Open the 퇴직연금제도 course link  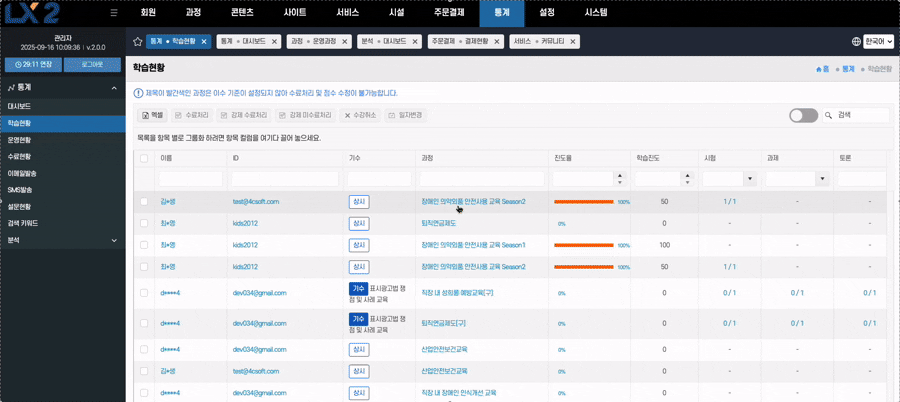click(x=441, y=223)
